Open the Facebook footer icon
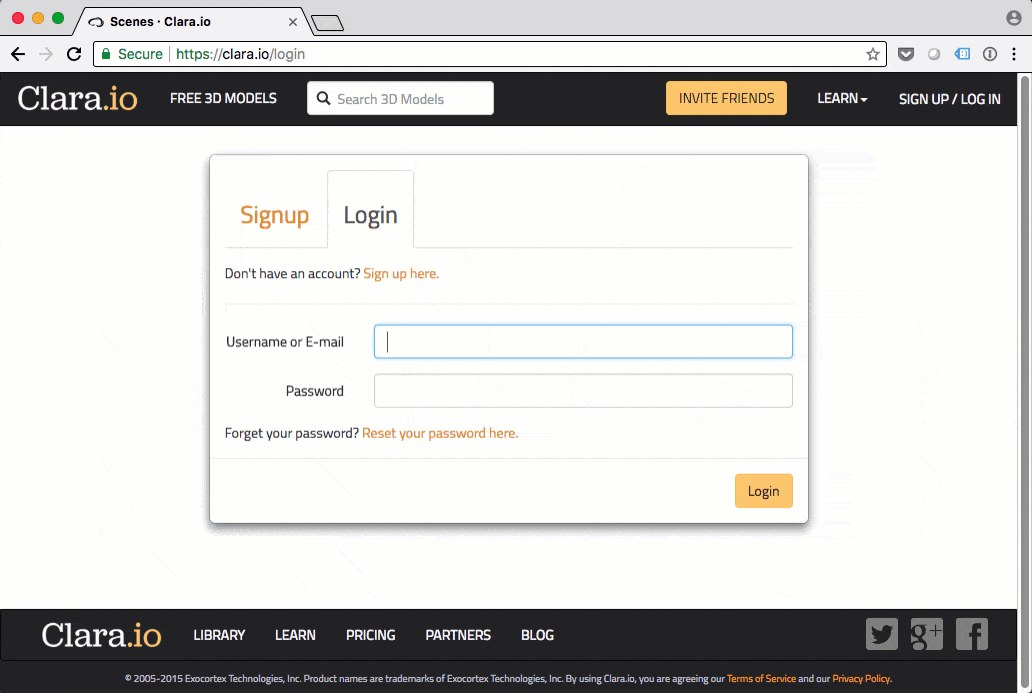1032x693 pixels. point(971,634)
